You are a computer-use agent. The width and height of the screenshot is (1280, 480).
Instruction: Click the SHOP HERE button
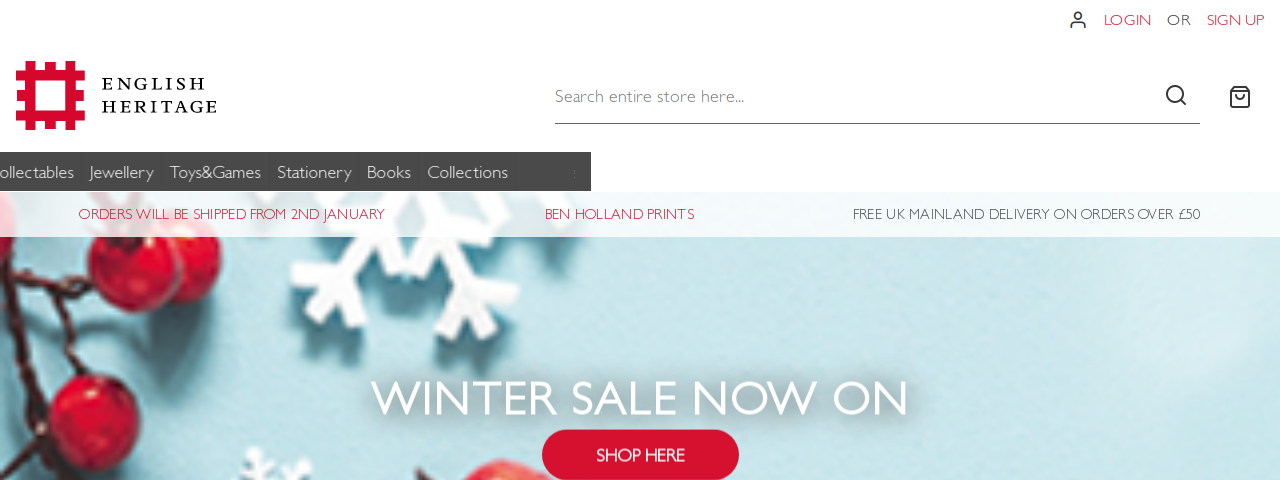coord(640,455)
